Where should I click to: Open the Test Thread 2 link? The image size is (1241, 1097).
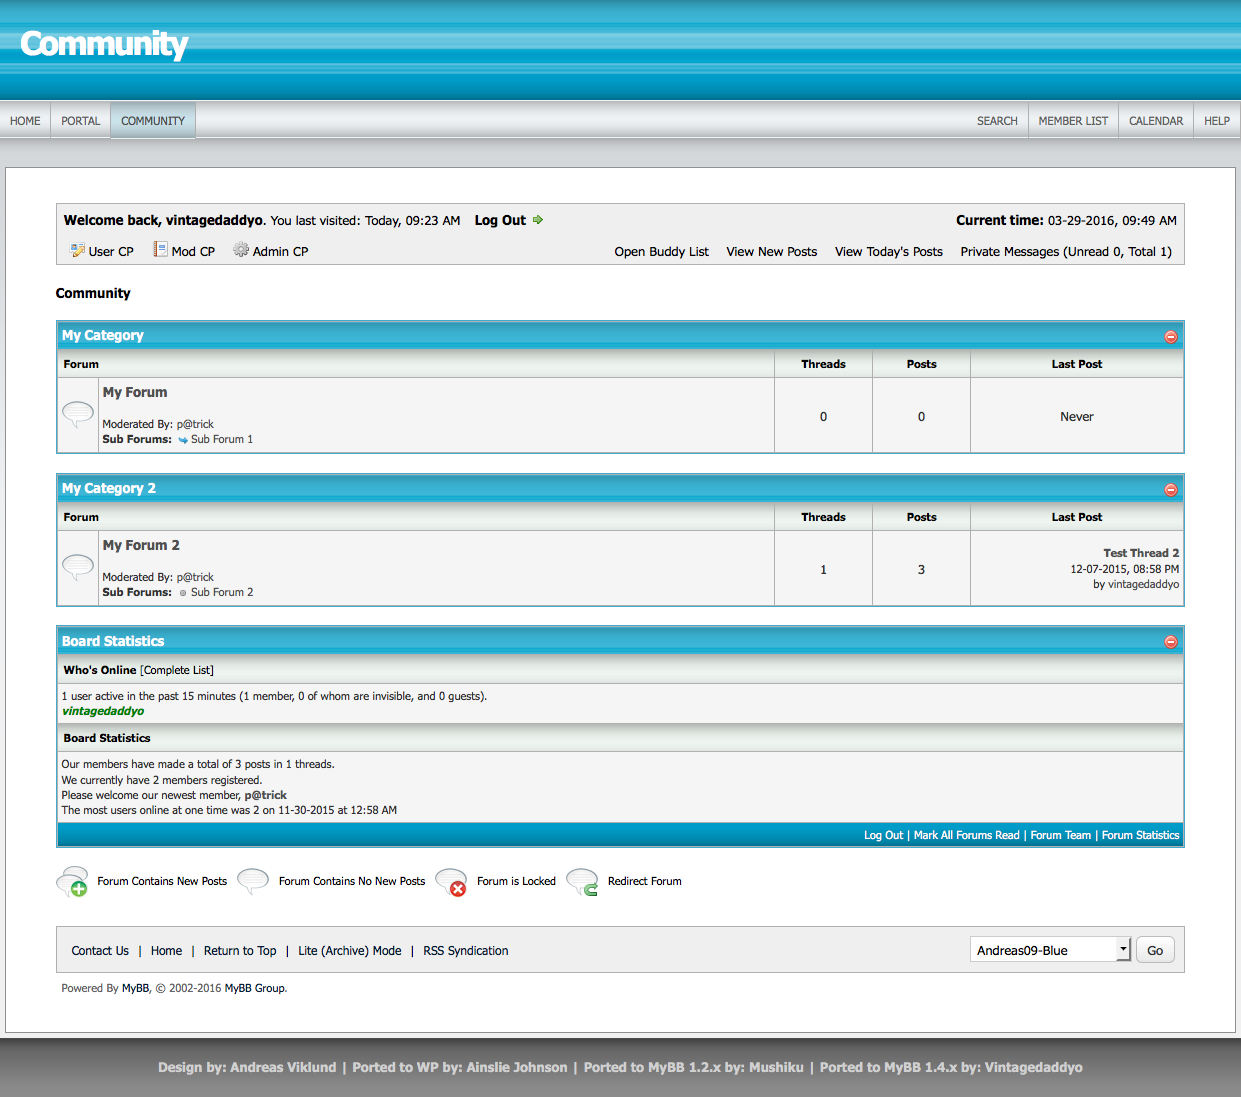pos(1140,553)
